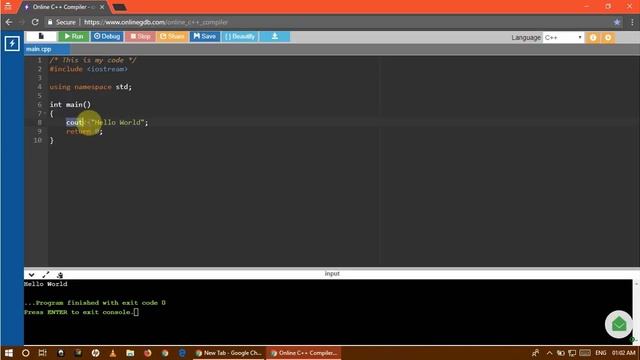View the Secure padlock site info

62,22
